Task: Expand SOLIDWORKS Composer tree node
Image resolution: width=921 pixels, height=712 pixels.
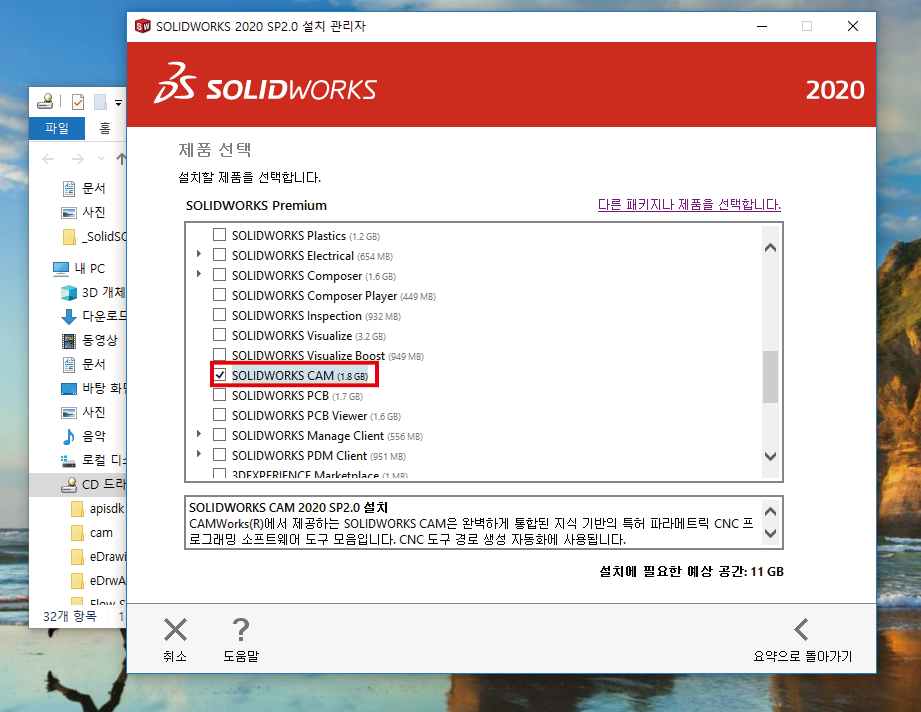Action: pyautogui.click(x=199, y=274)
